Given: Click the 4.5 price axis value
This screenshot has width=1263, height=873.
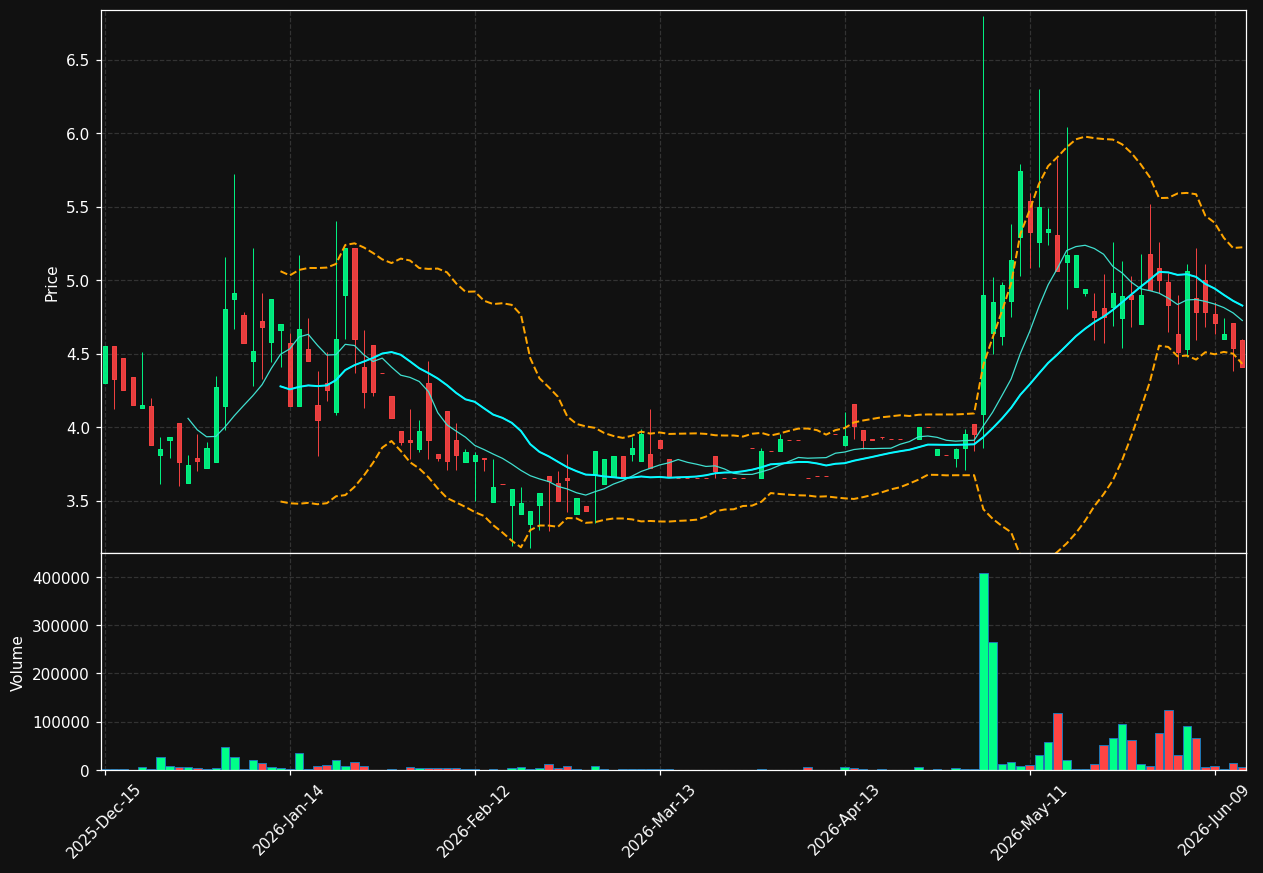Looking at the screenshot, I should point(77,354).
